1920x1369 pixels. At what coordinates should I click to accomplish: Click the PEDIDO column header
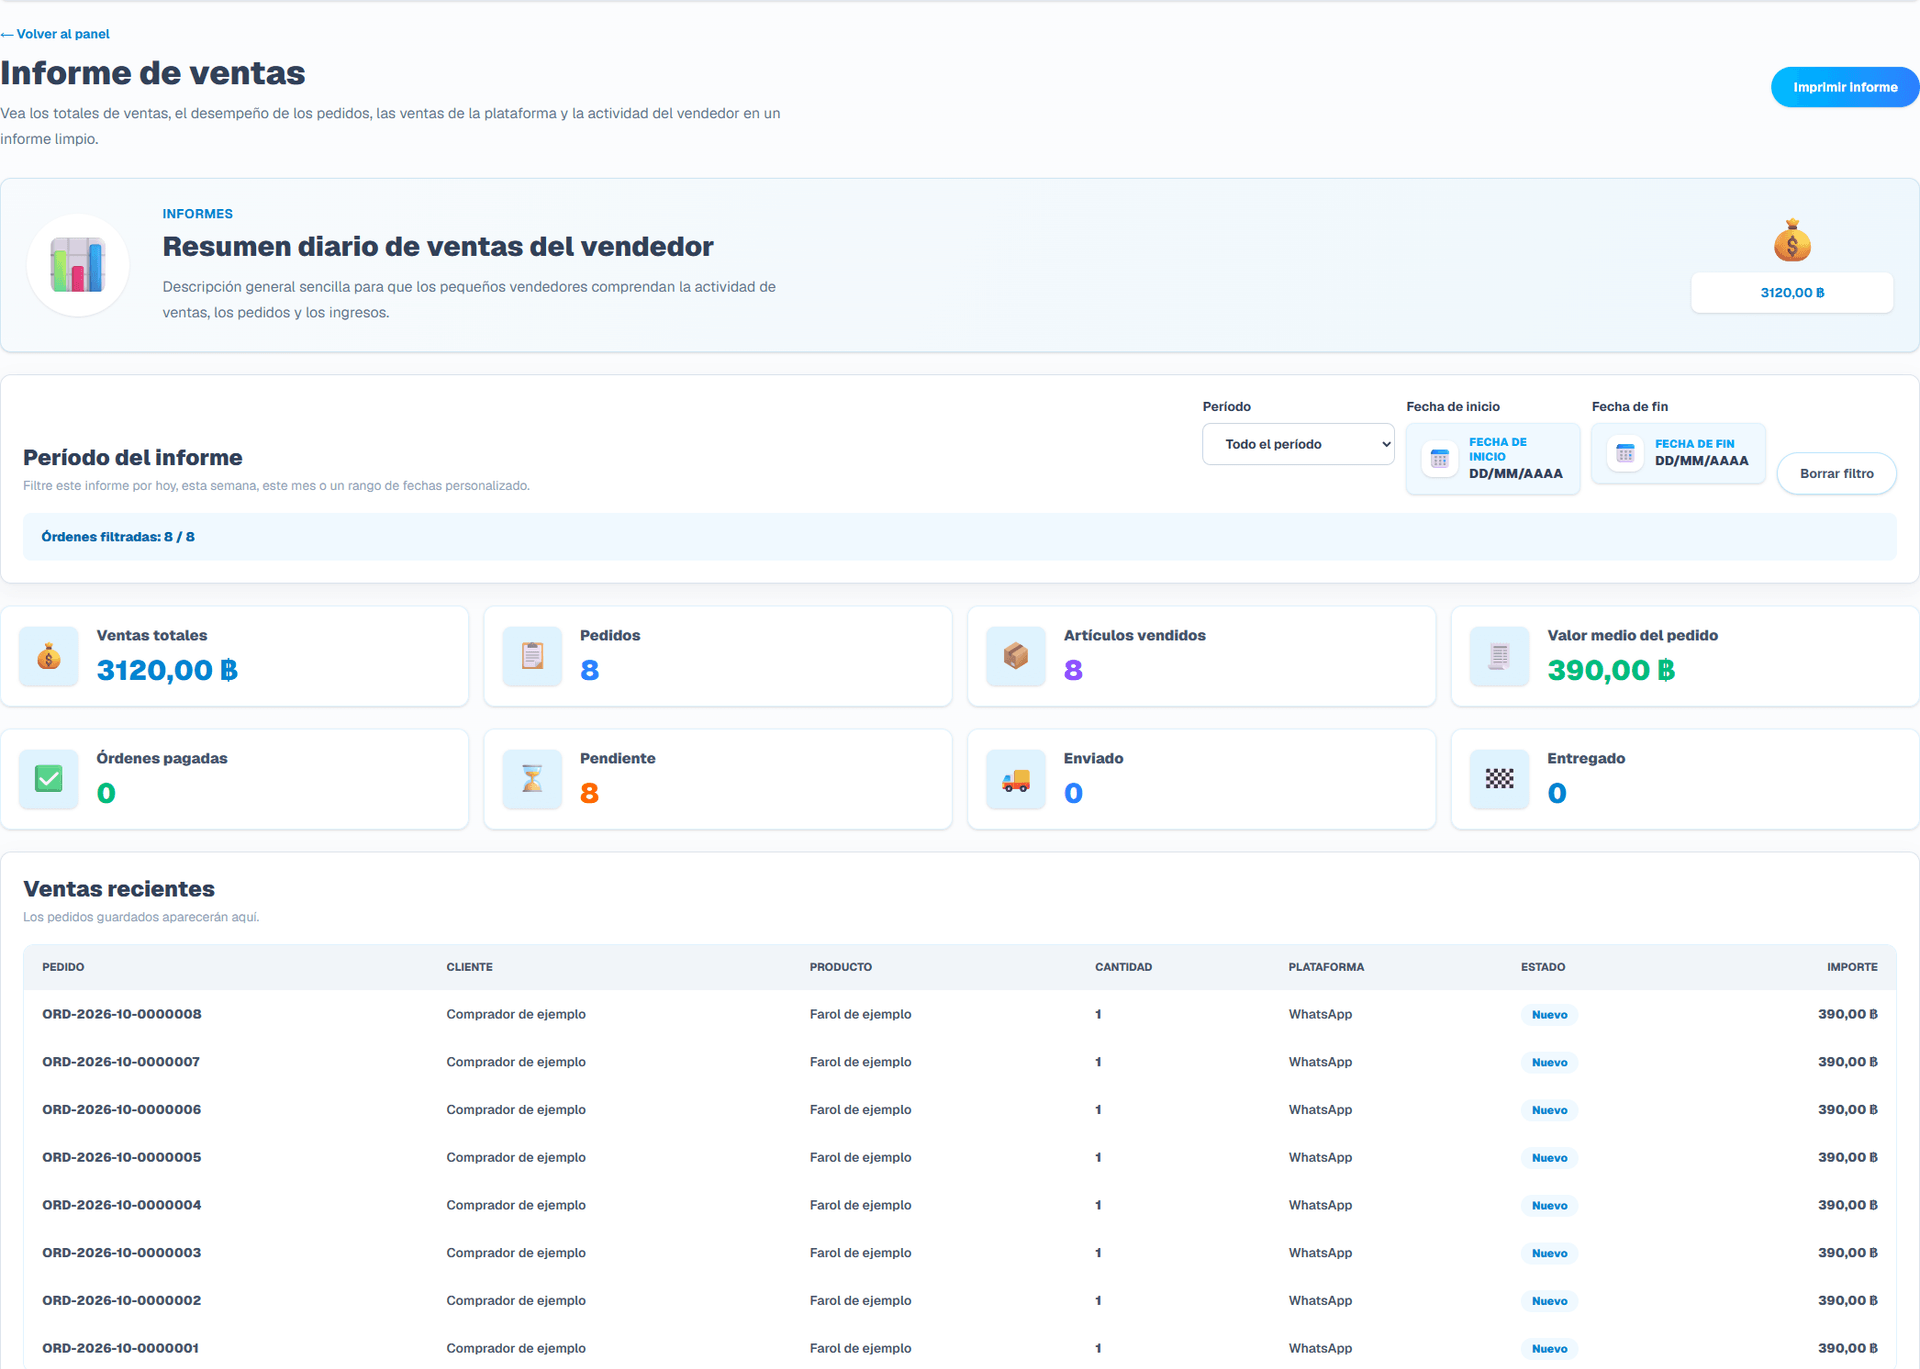pos(63,967)
